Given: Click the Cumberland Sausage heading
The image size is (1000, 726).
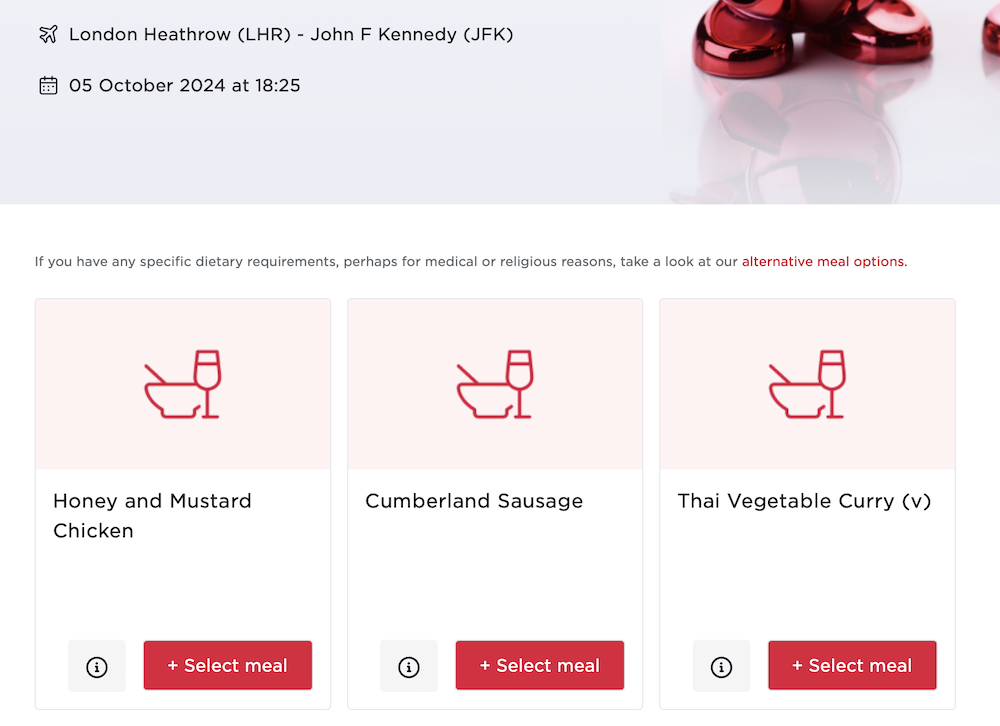Looking at the screenshot, I should [474, 501].
